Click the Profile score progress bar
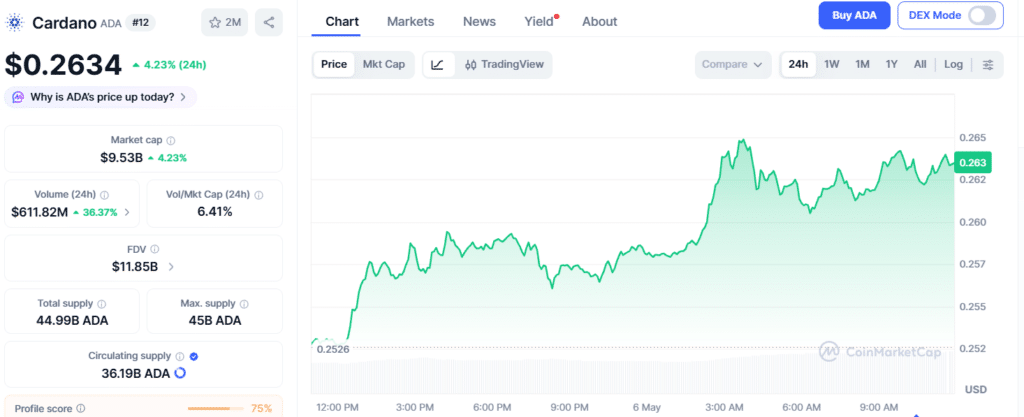Viewport: 1024px width, 417px height. pos(216,409)
